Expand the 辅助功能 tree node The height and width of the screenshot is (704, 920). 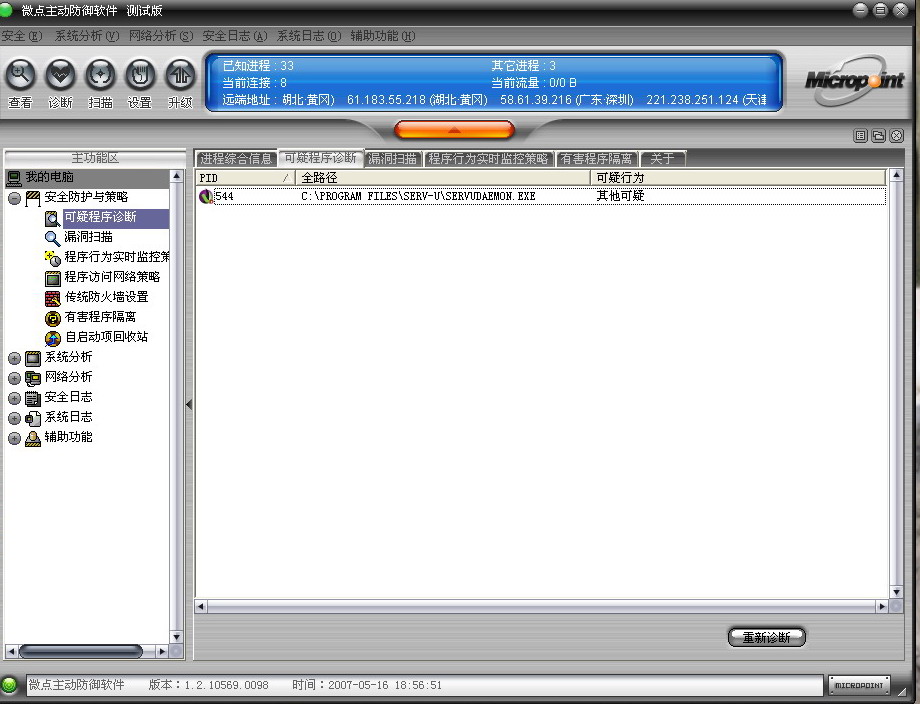click(x=15, y=438)
